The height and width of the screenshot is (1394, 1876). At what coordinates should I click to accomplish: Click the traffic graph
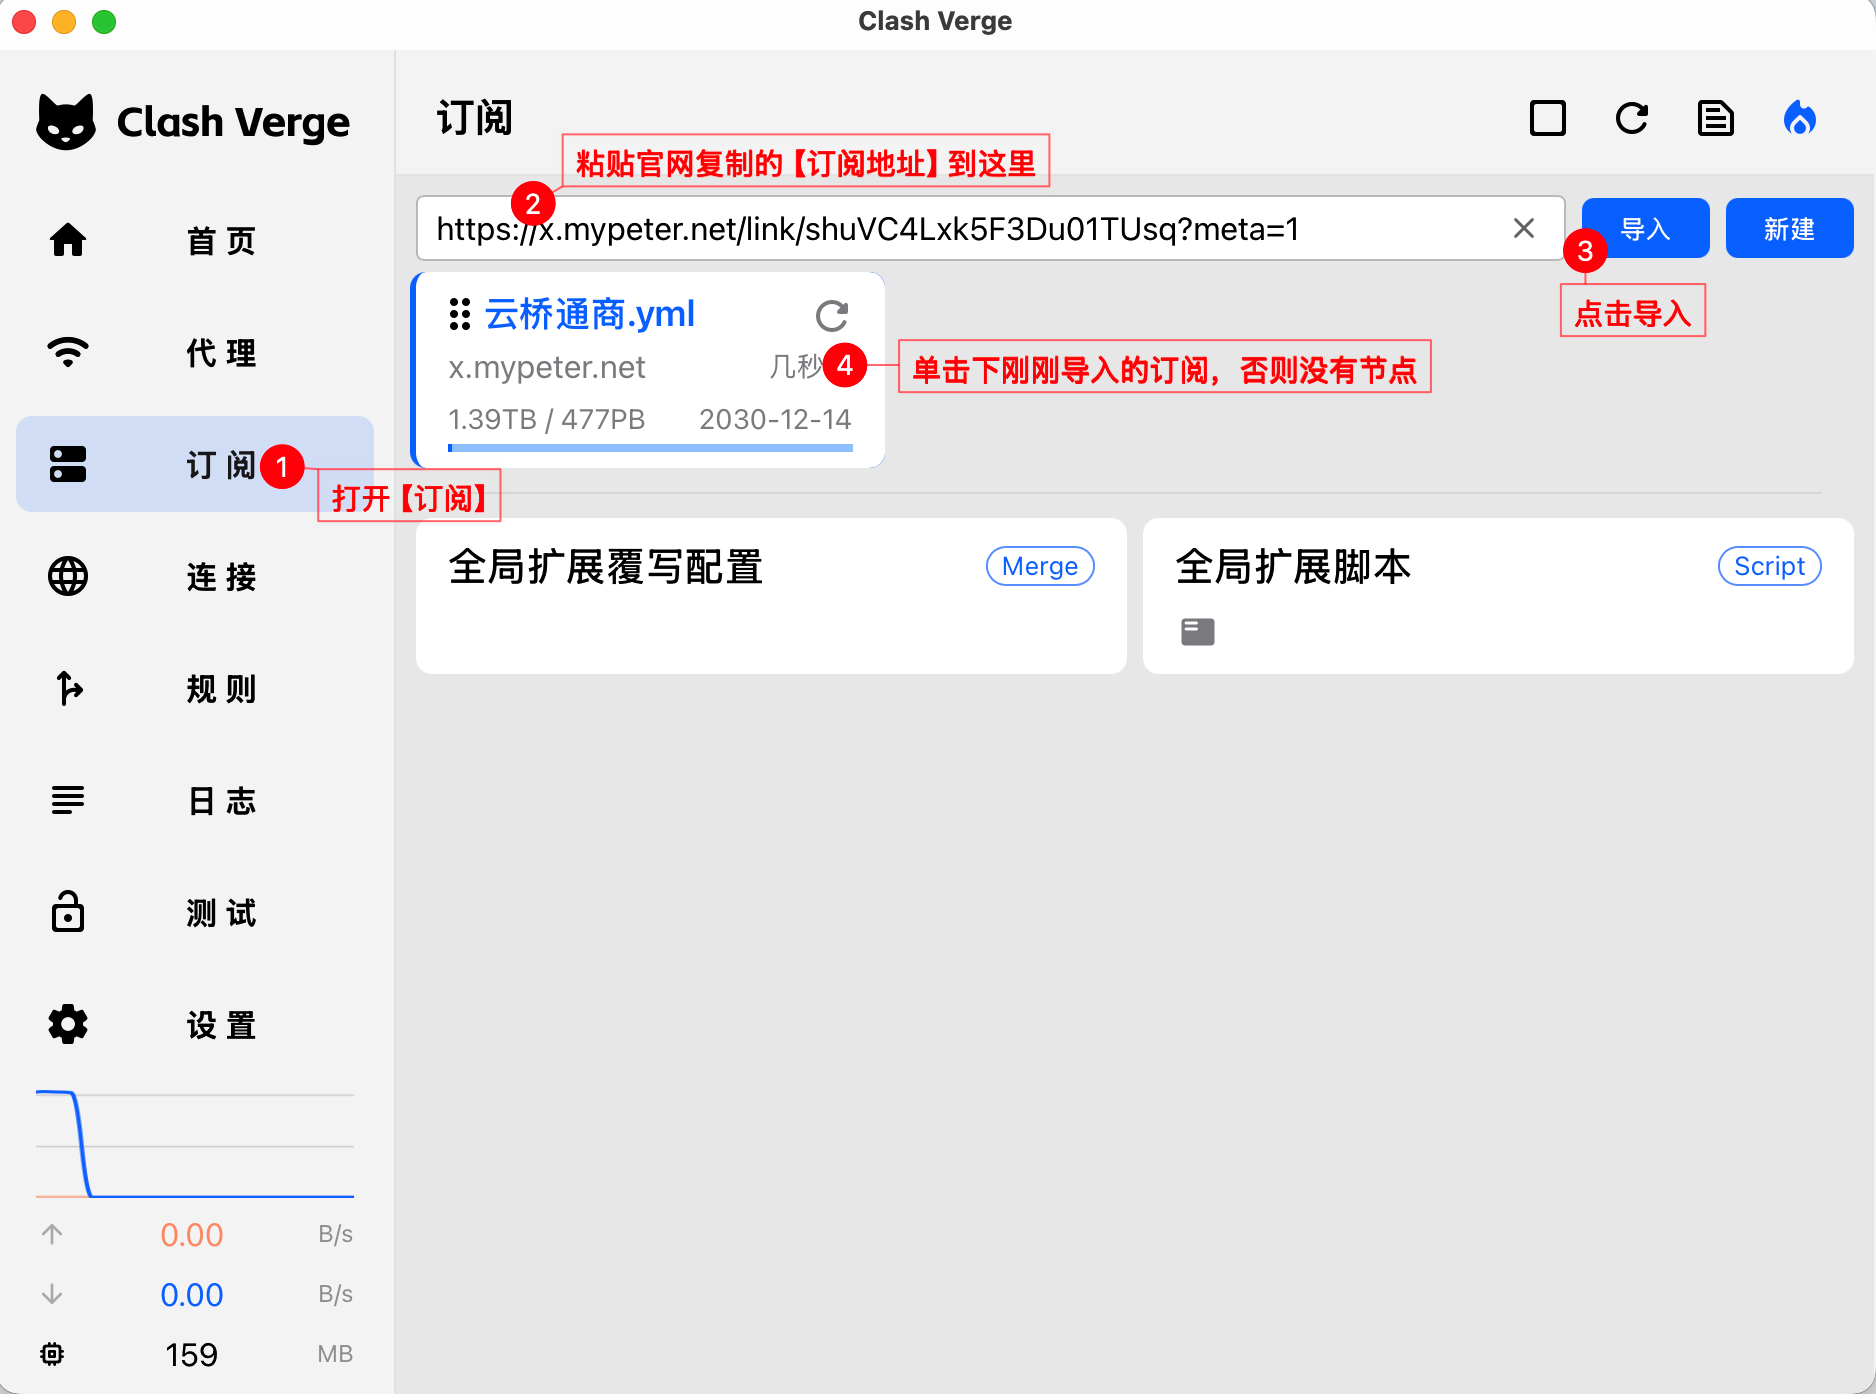195,1144
